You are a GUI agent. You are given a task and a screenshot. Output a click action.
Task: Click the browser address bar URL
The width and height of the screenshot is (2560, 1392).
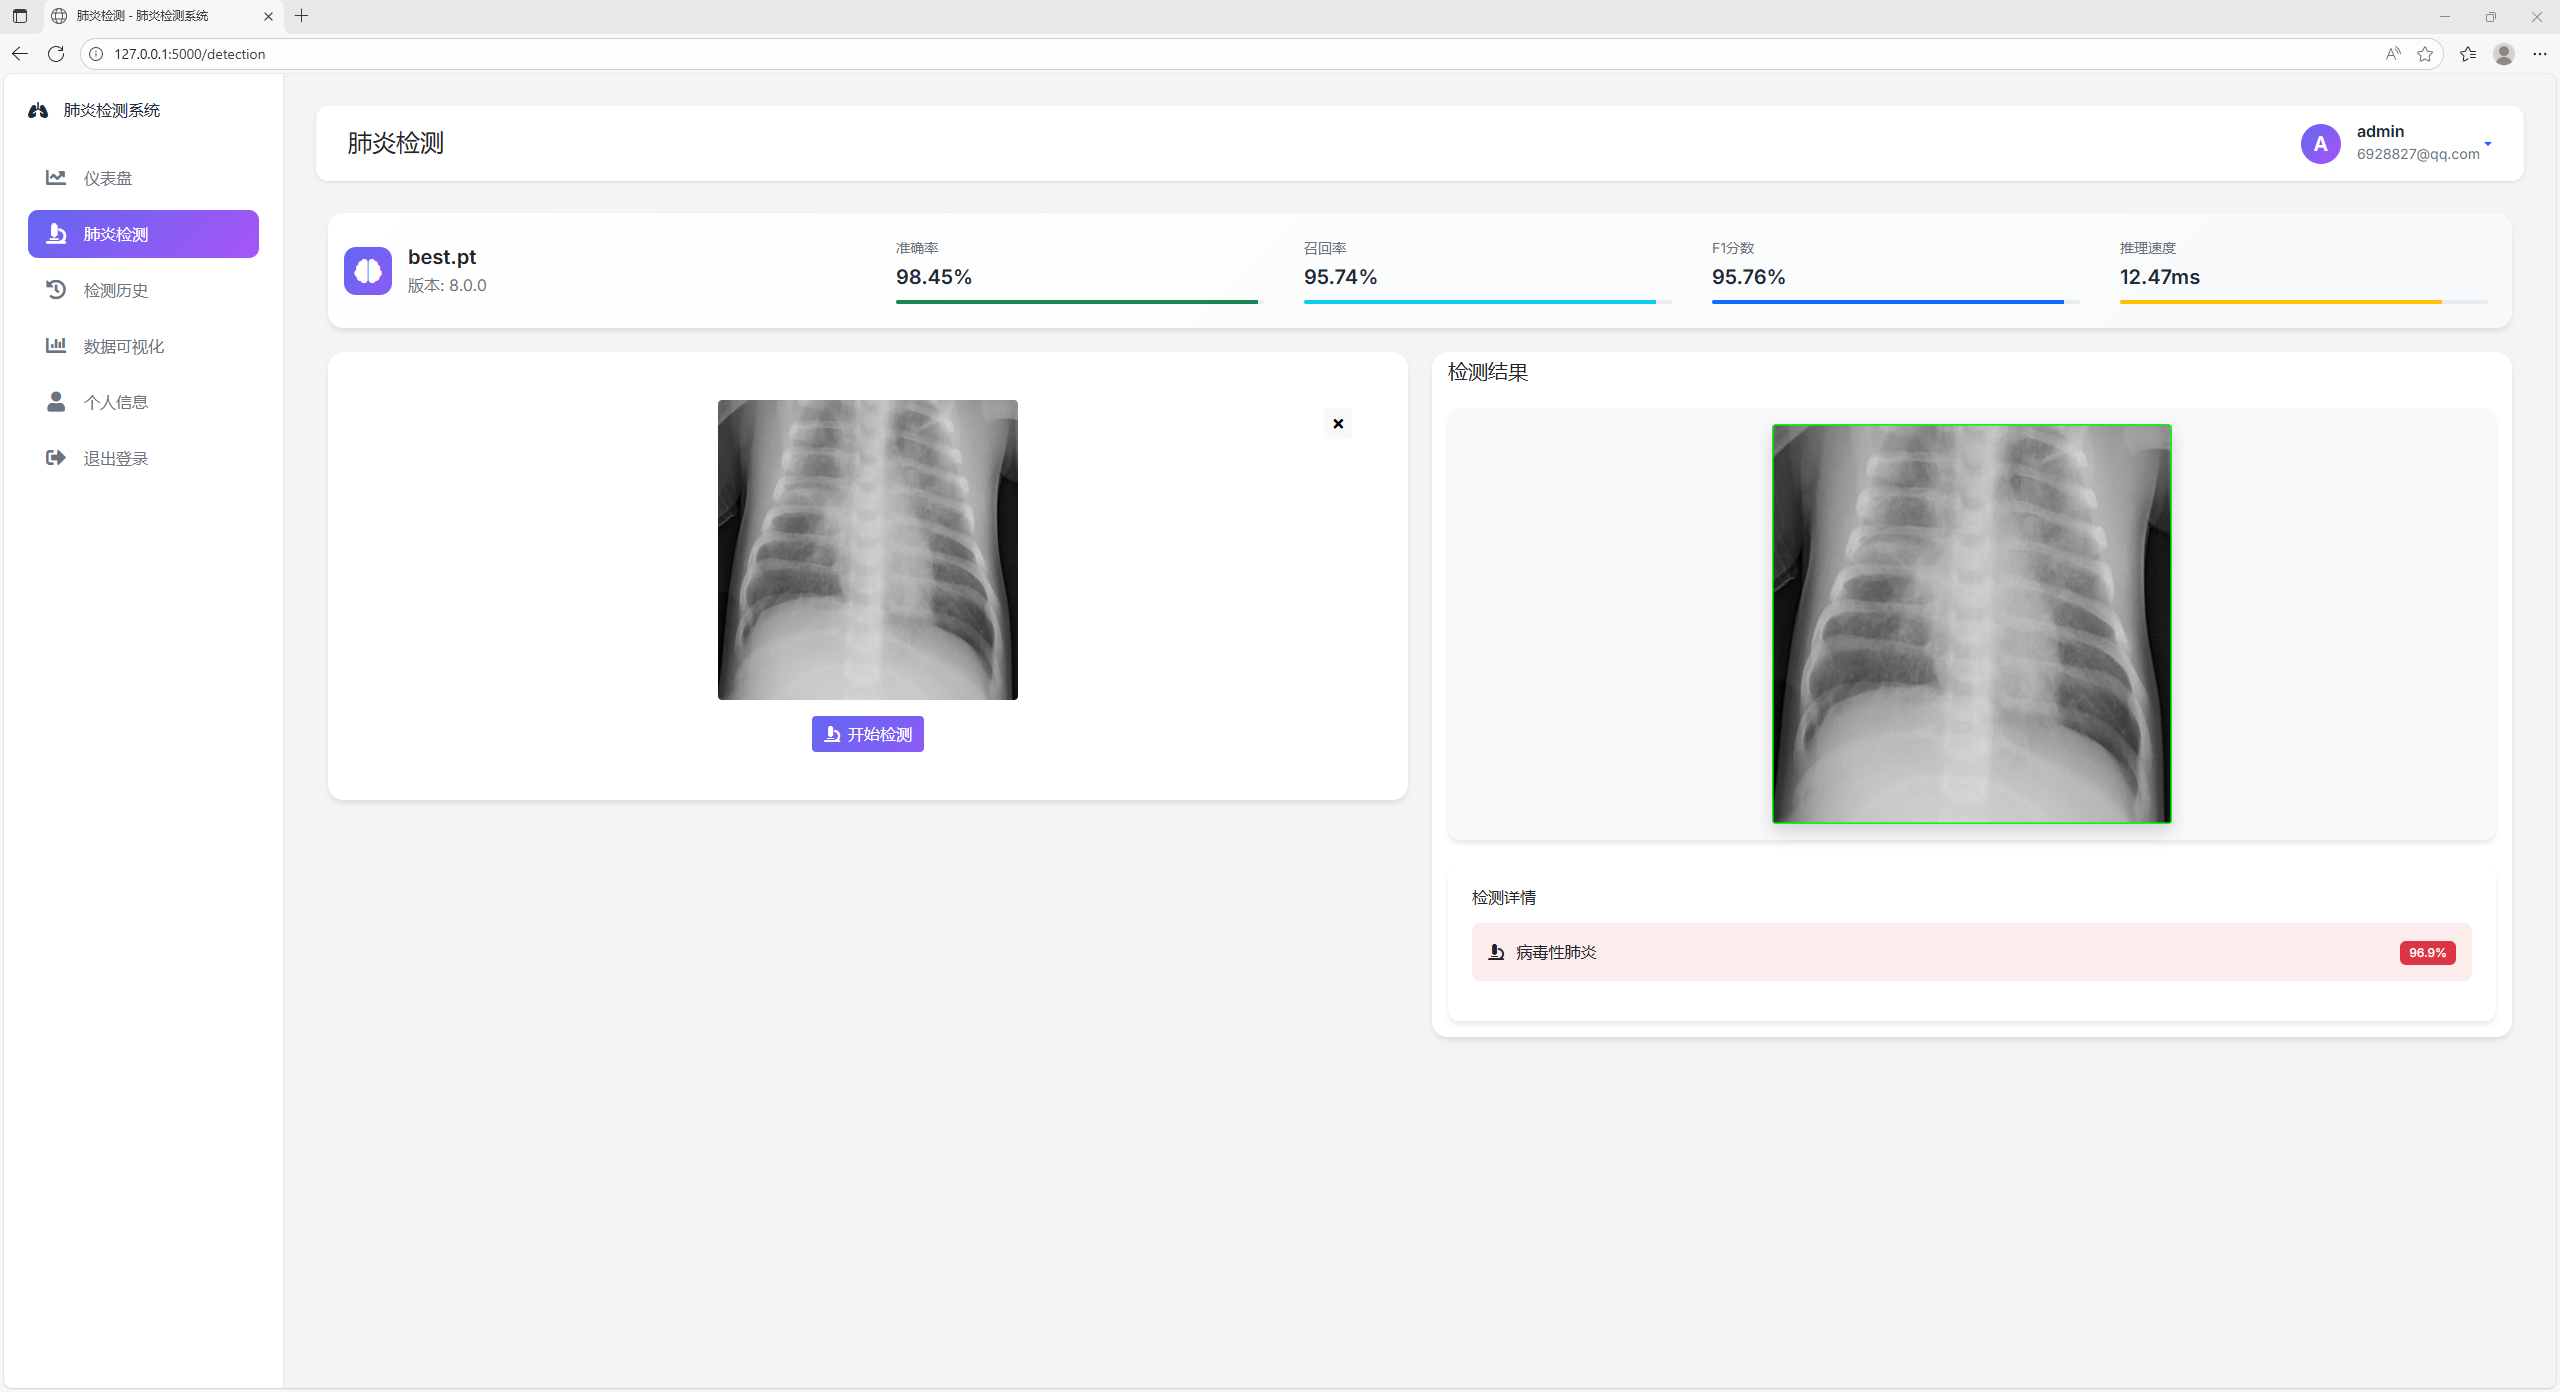pos(190,54)
